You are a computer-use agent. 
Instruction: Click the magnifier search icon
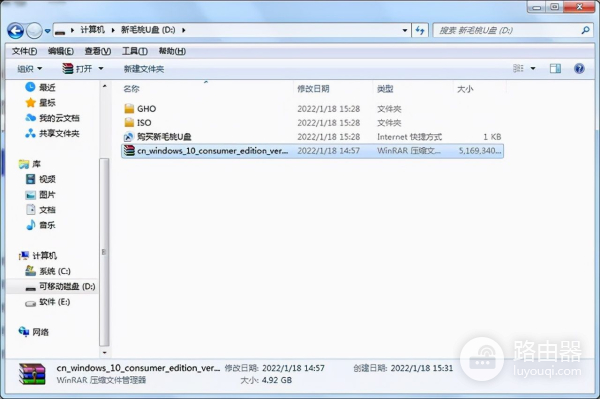tap(585, 30)
